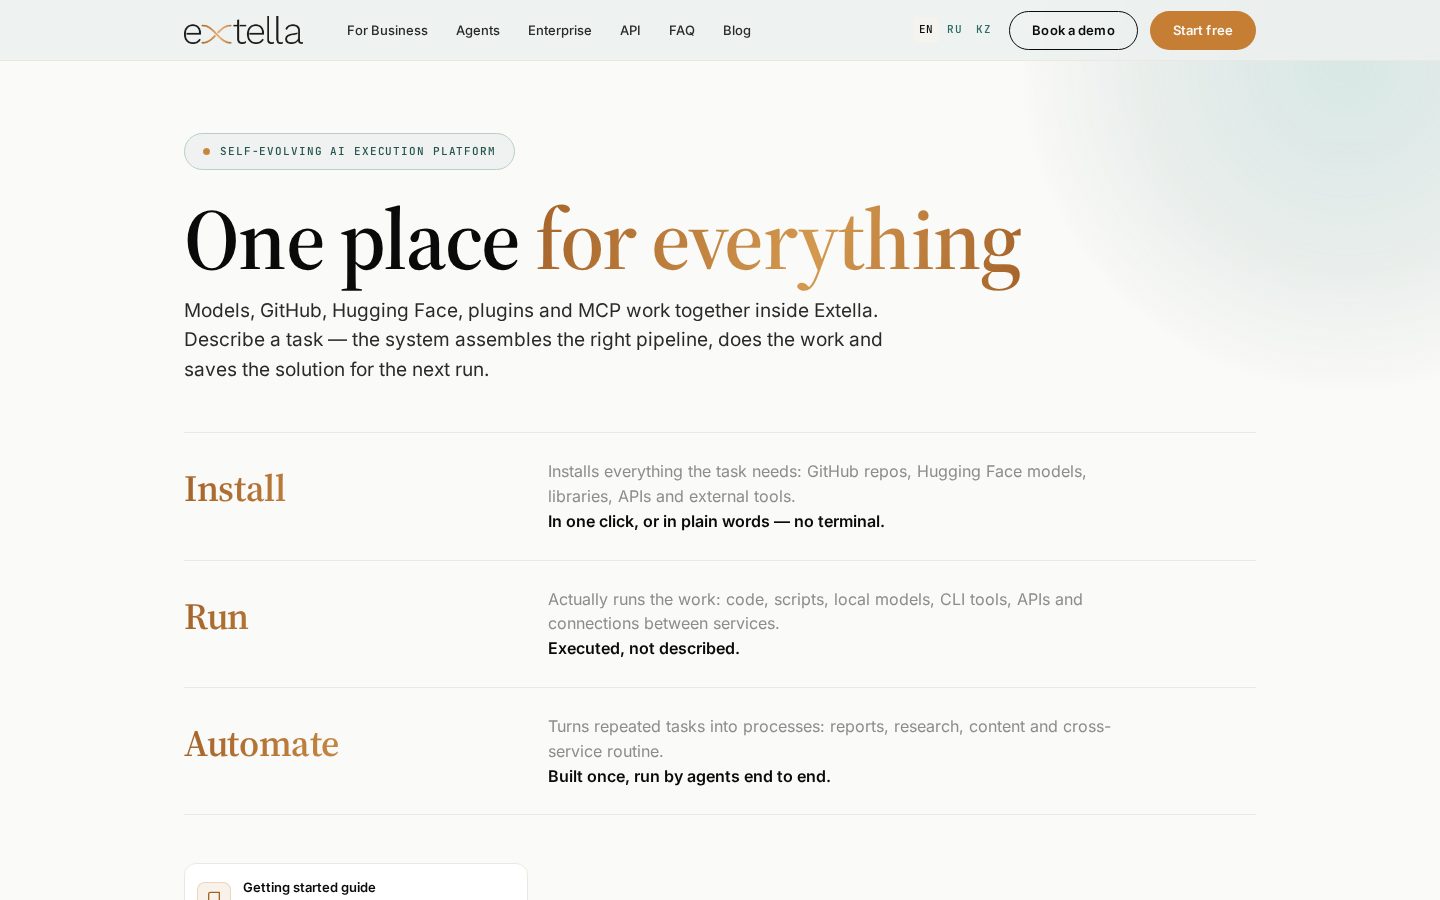The height and width of the screenshot is (900, 1440).
Task: Click the Run heading
Action: [216, 617]
